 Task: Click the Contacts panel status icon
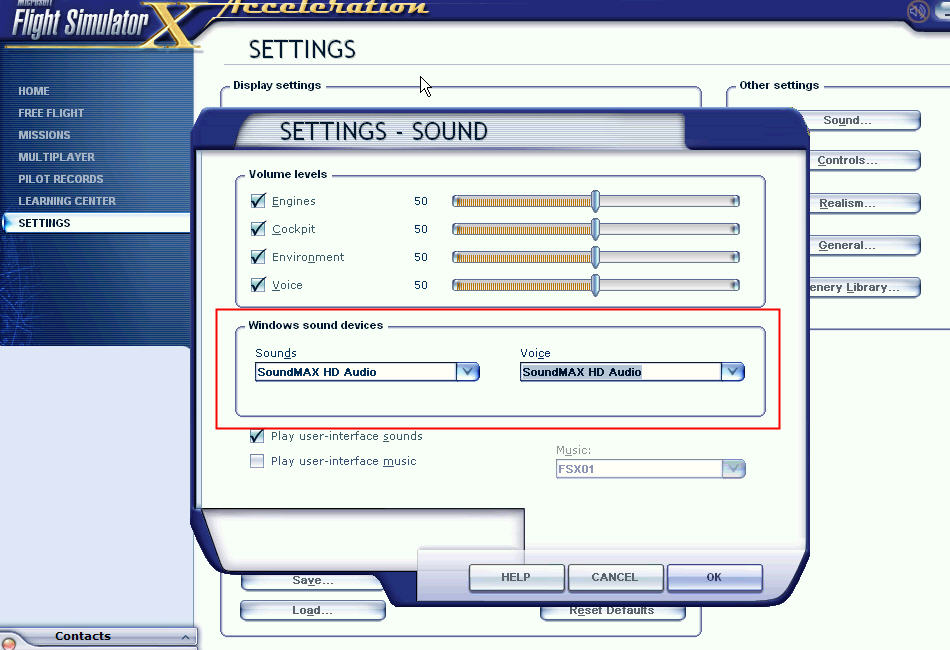point(8,643)
